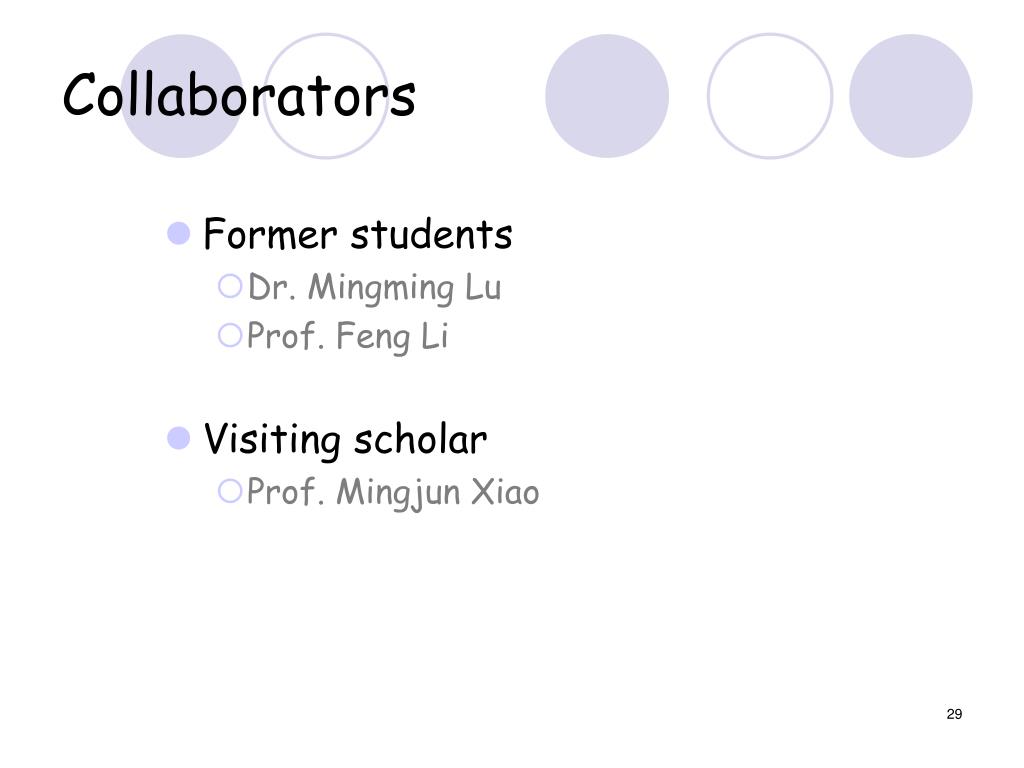Click hollow bullet next to Prof. Feng Li

point(230,336)
